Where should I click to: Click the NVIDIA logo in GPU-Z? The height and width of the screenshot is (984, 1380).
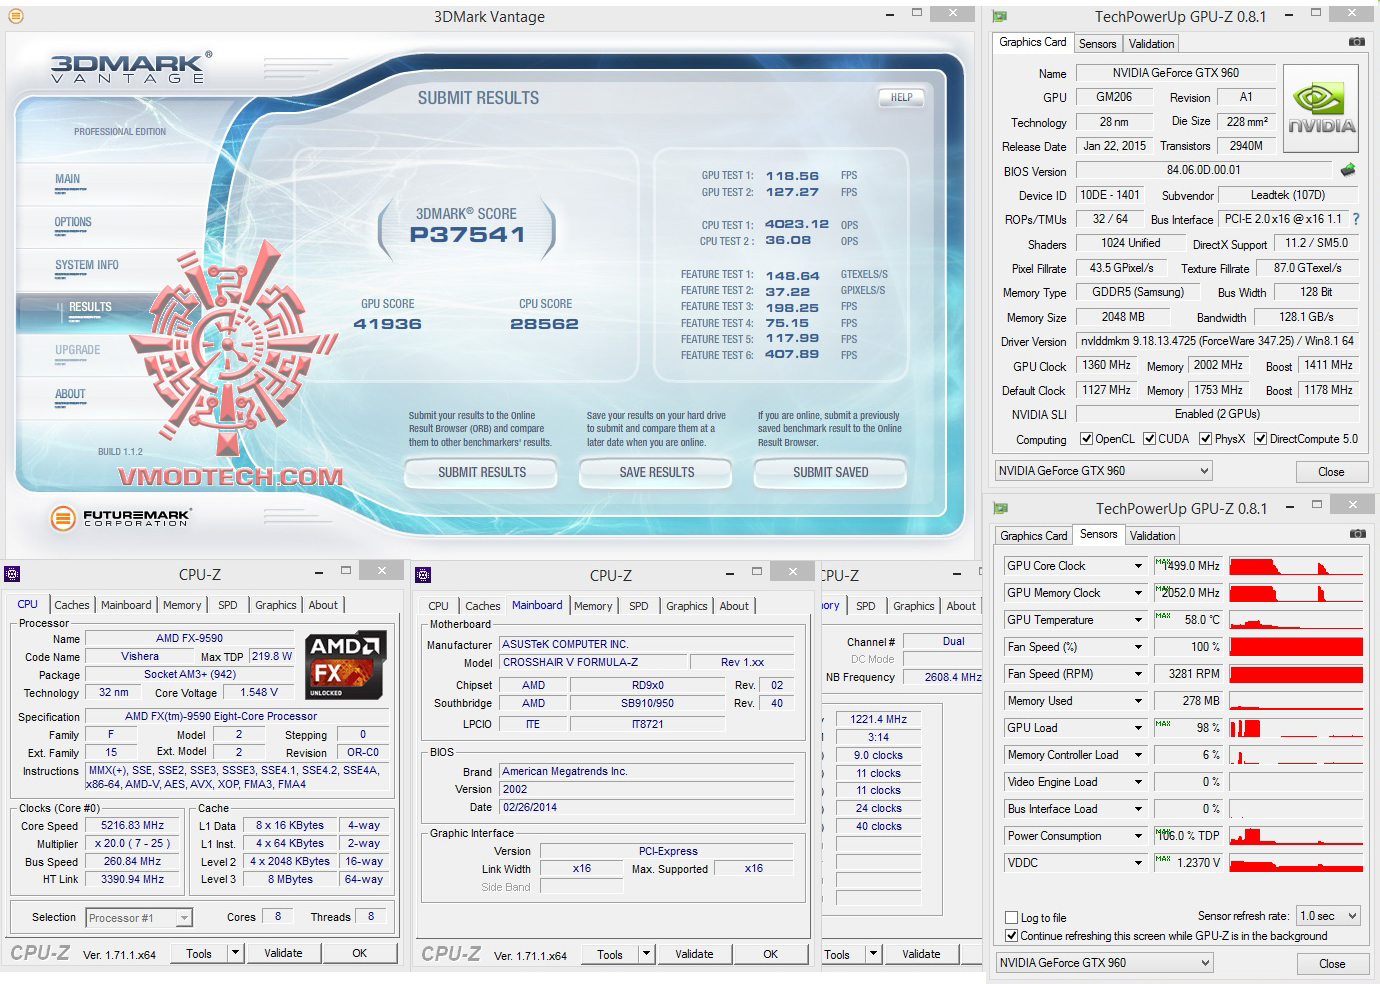tap(1321, 108)
